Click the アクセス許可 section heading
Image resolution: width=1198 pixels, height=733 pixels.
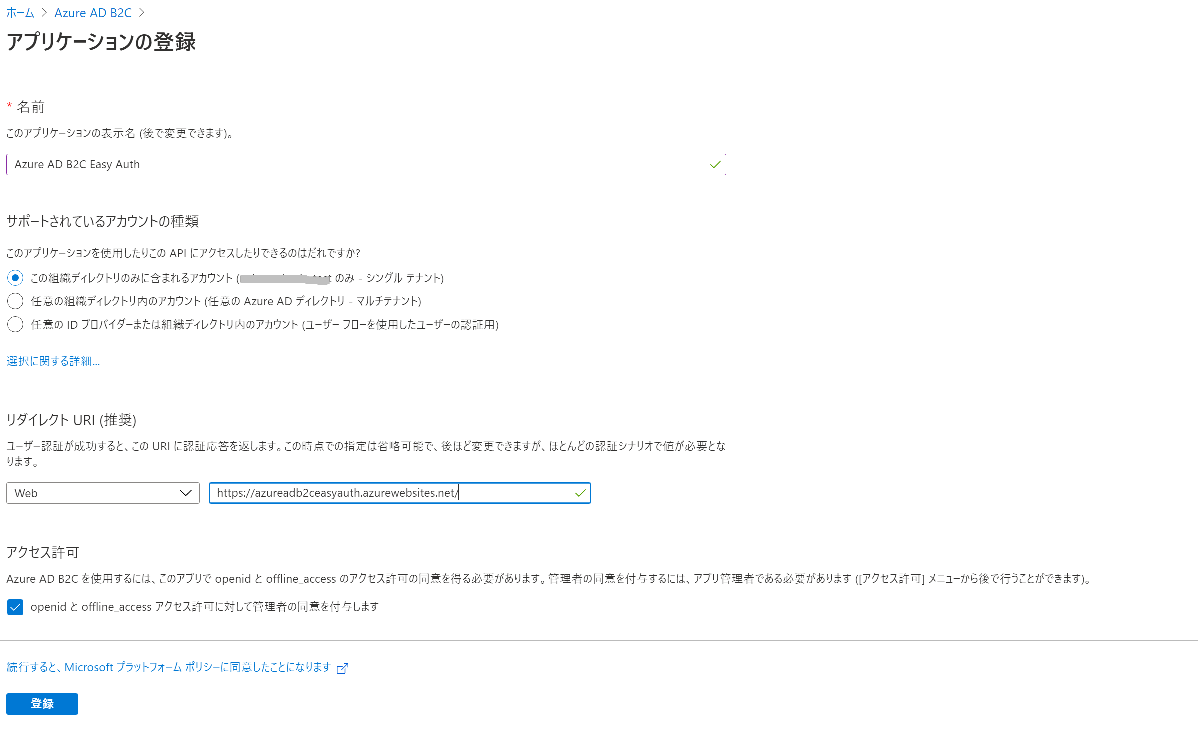[x=43, y=552]
